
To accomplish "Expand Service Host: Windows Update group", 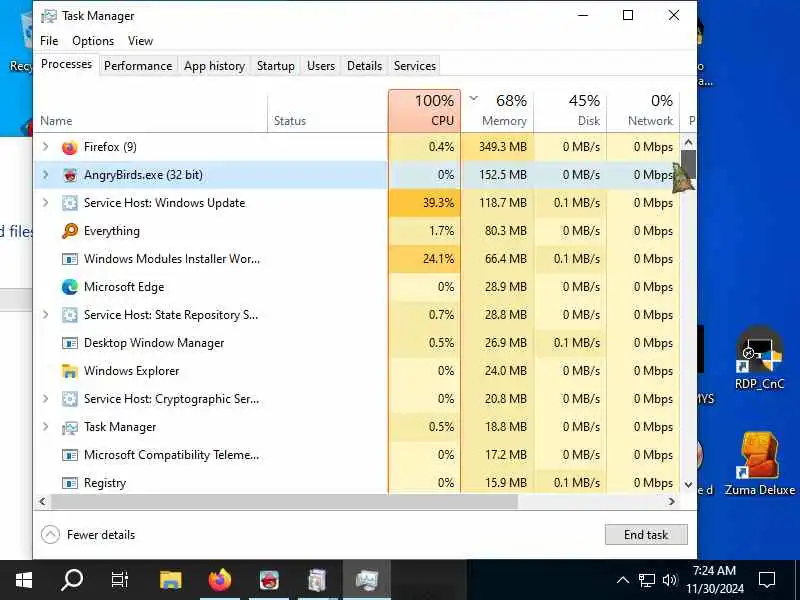I will coord(45,203).
